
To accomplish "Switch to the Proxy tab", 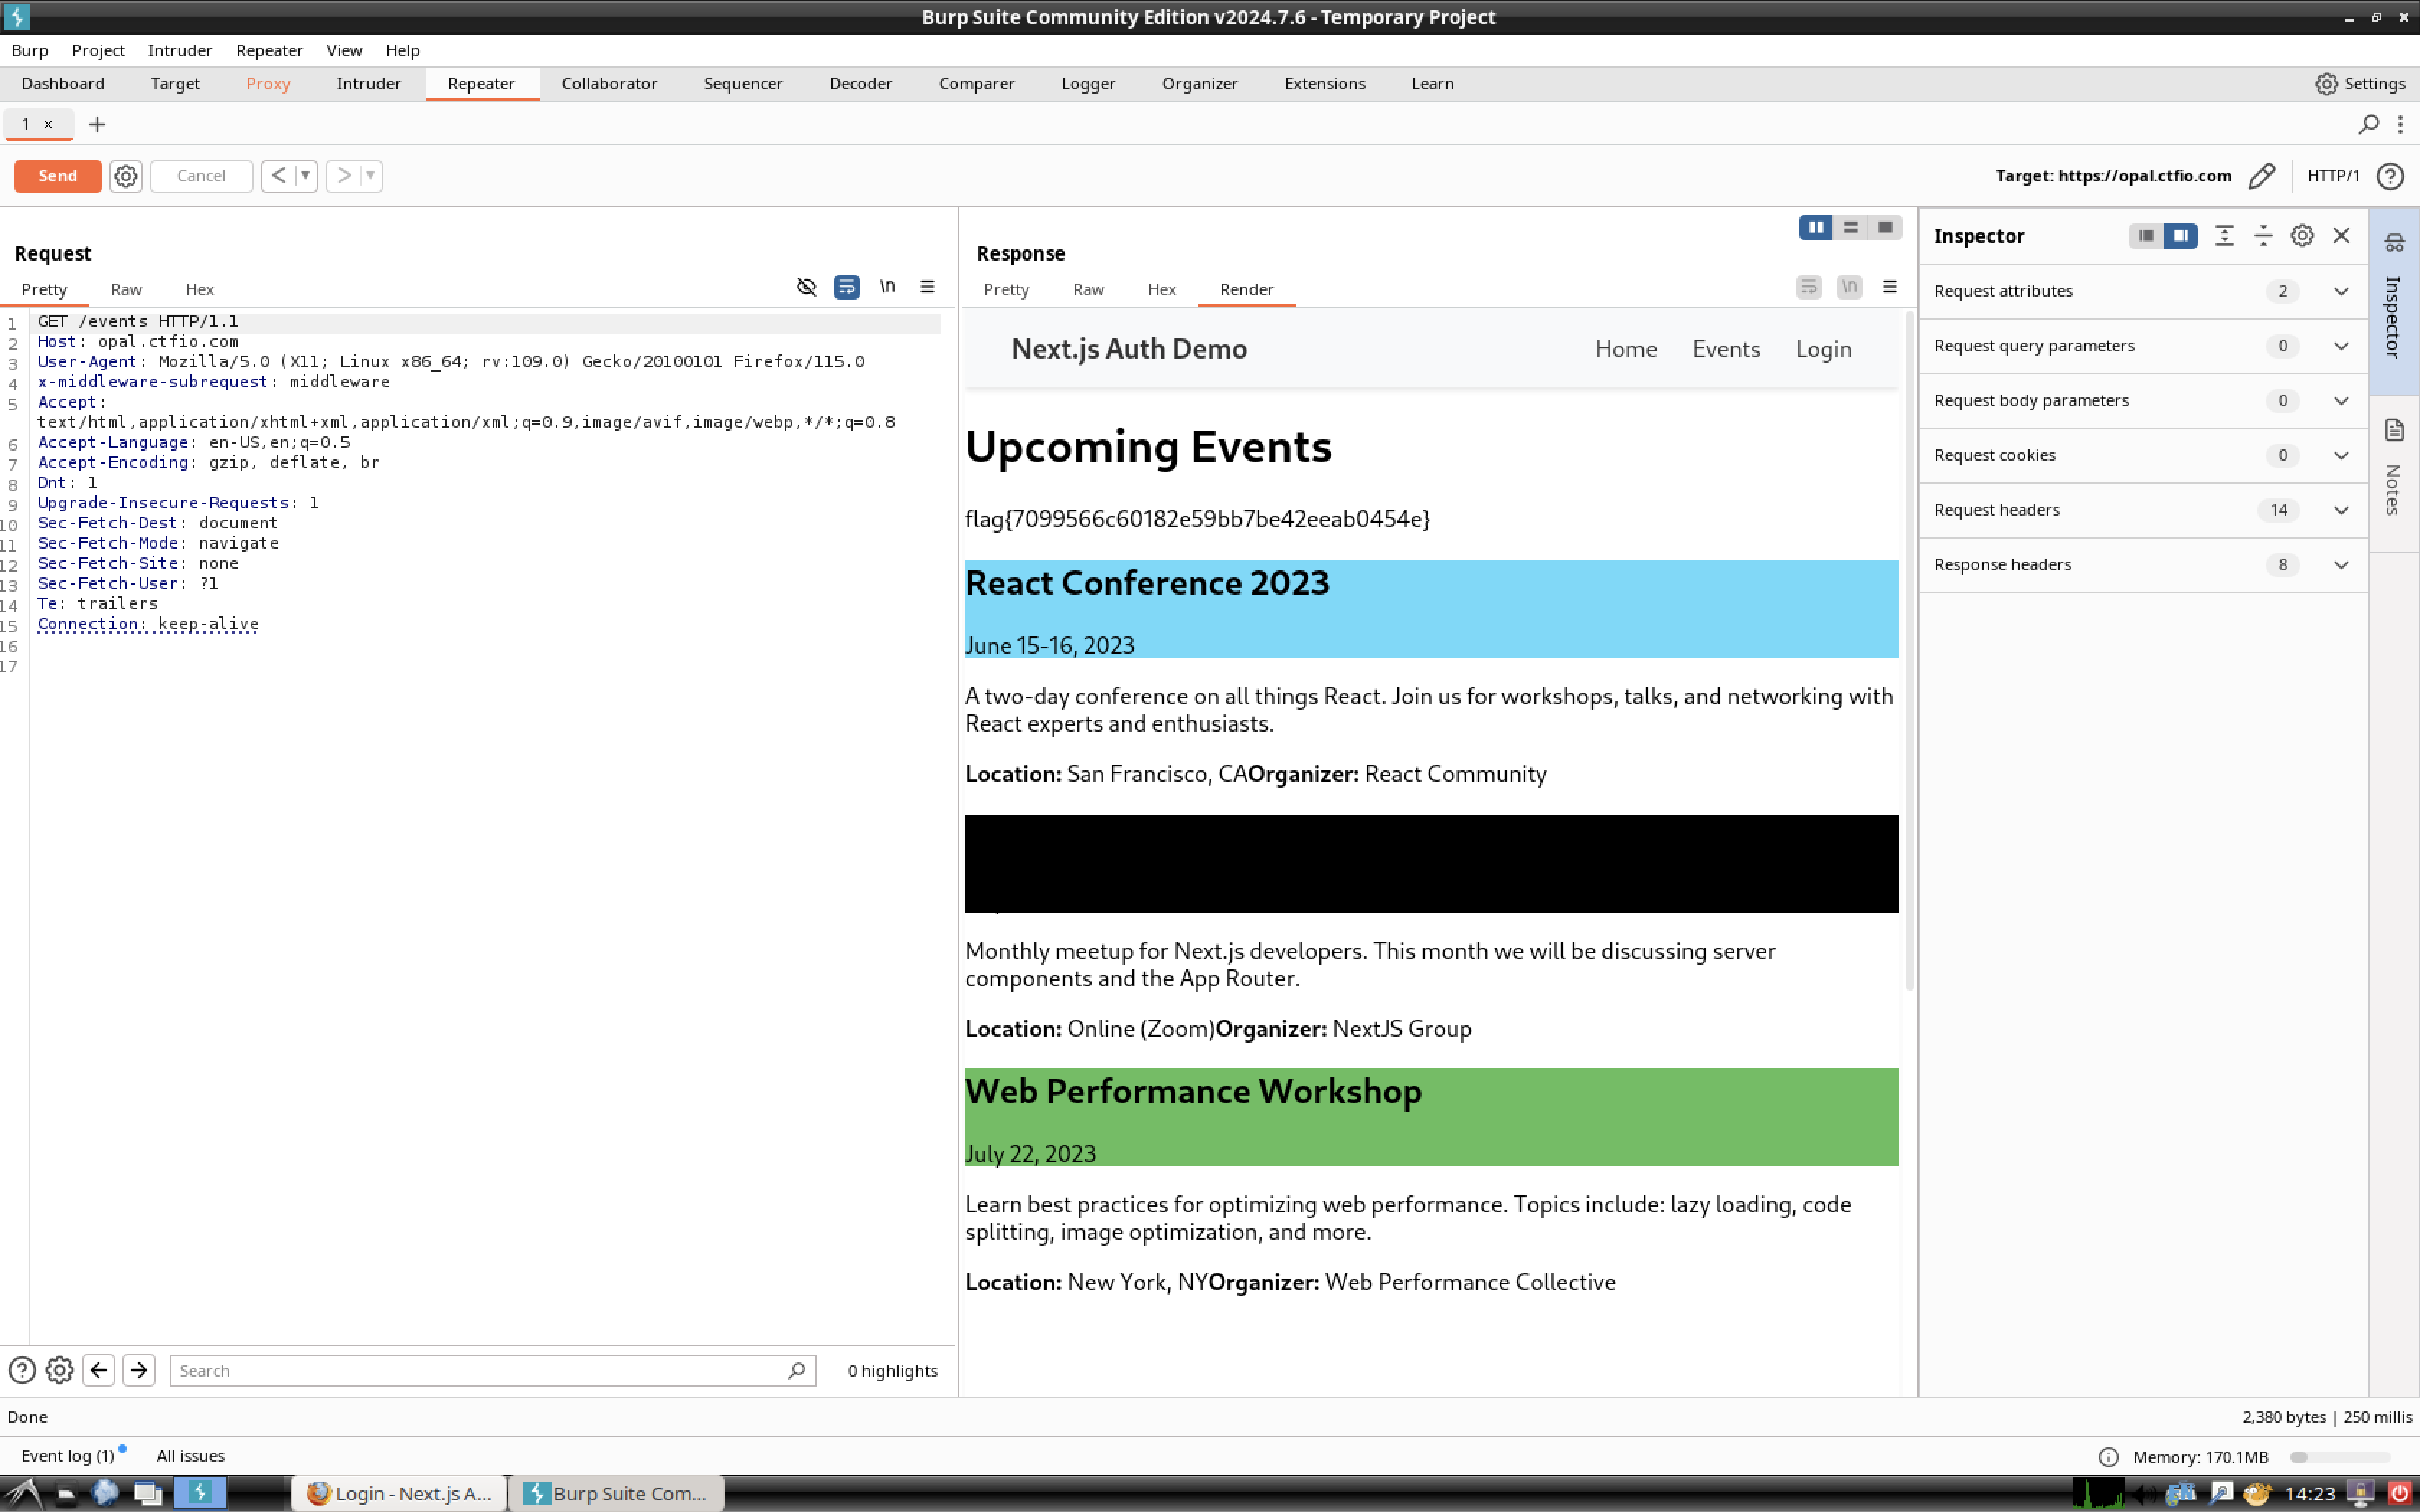I will (268, 84).
